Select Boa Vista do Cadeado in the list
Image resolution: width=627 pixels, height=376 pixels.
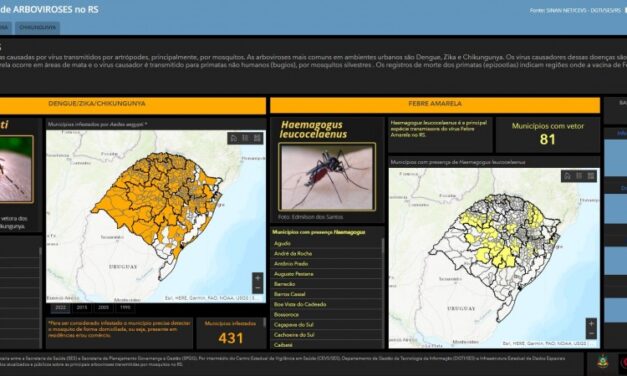(x=326, y=304)
